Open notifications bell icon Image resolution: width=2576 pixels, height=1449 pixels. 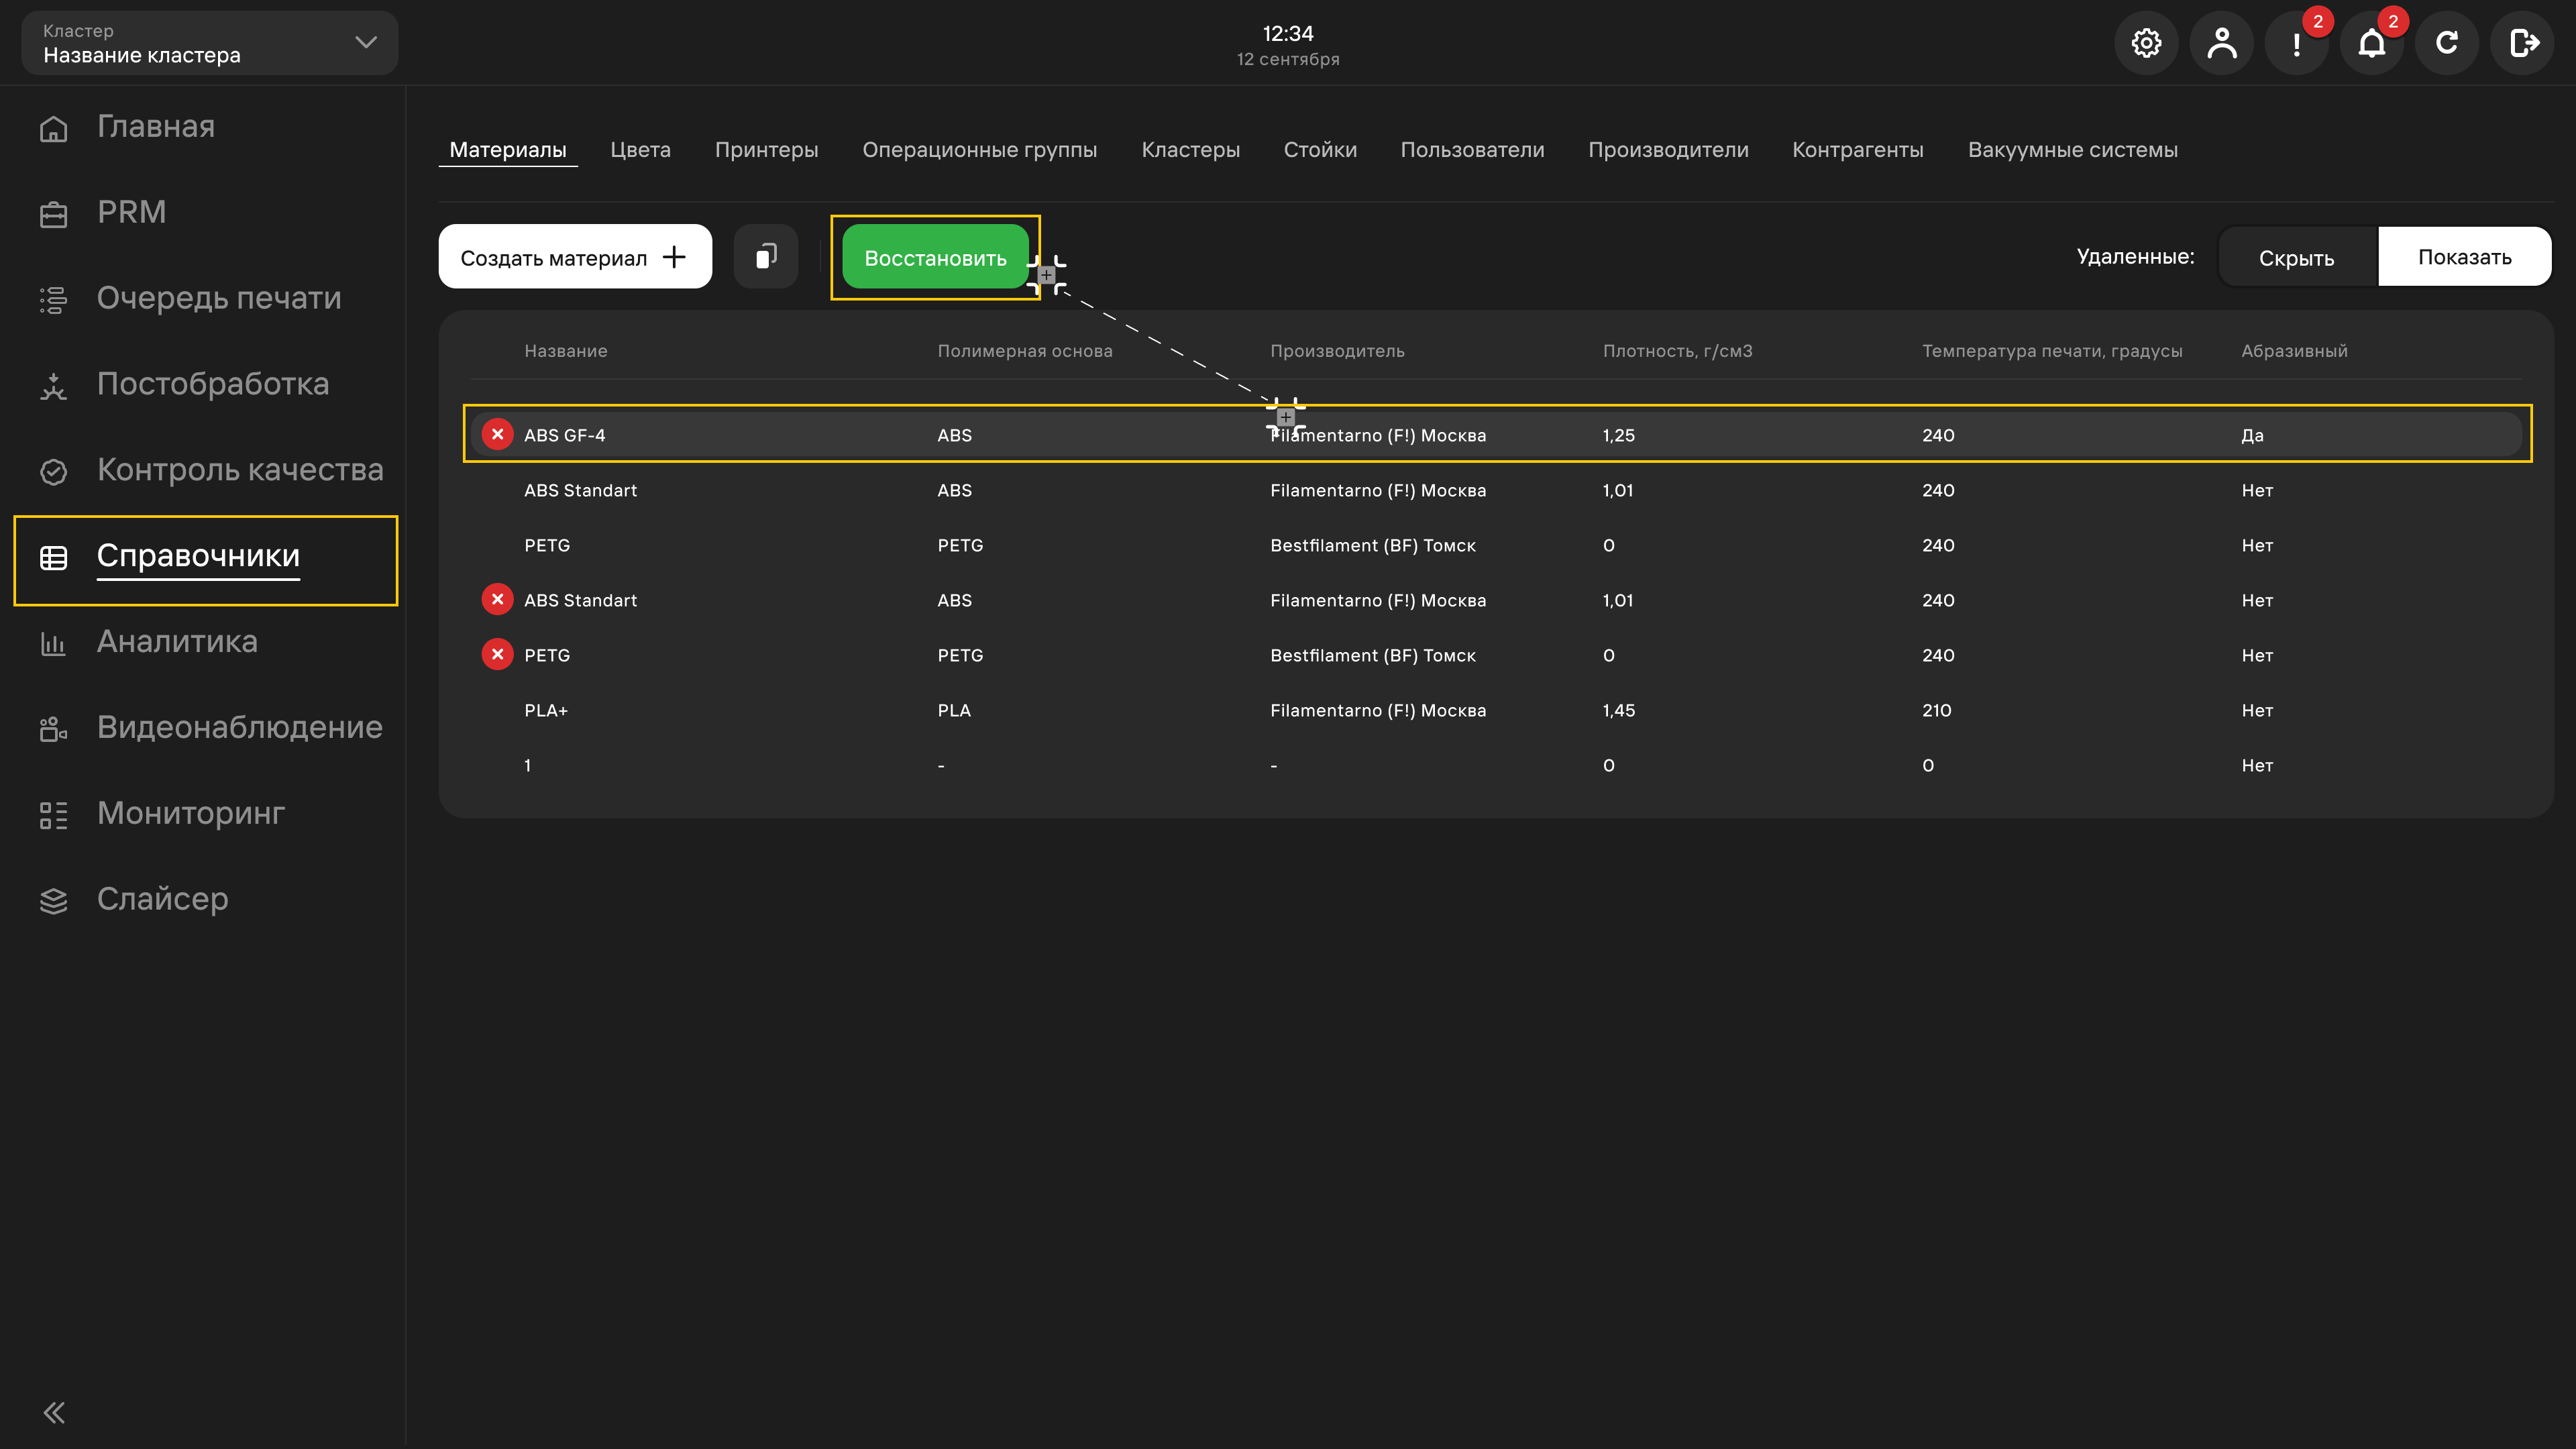(2372, 43)
